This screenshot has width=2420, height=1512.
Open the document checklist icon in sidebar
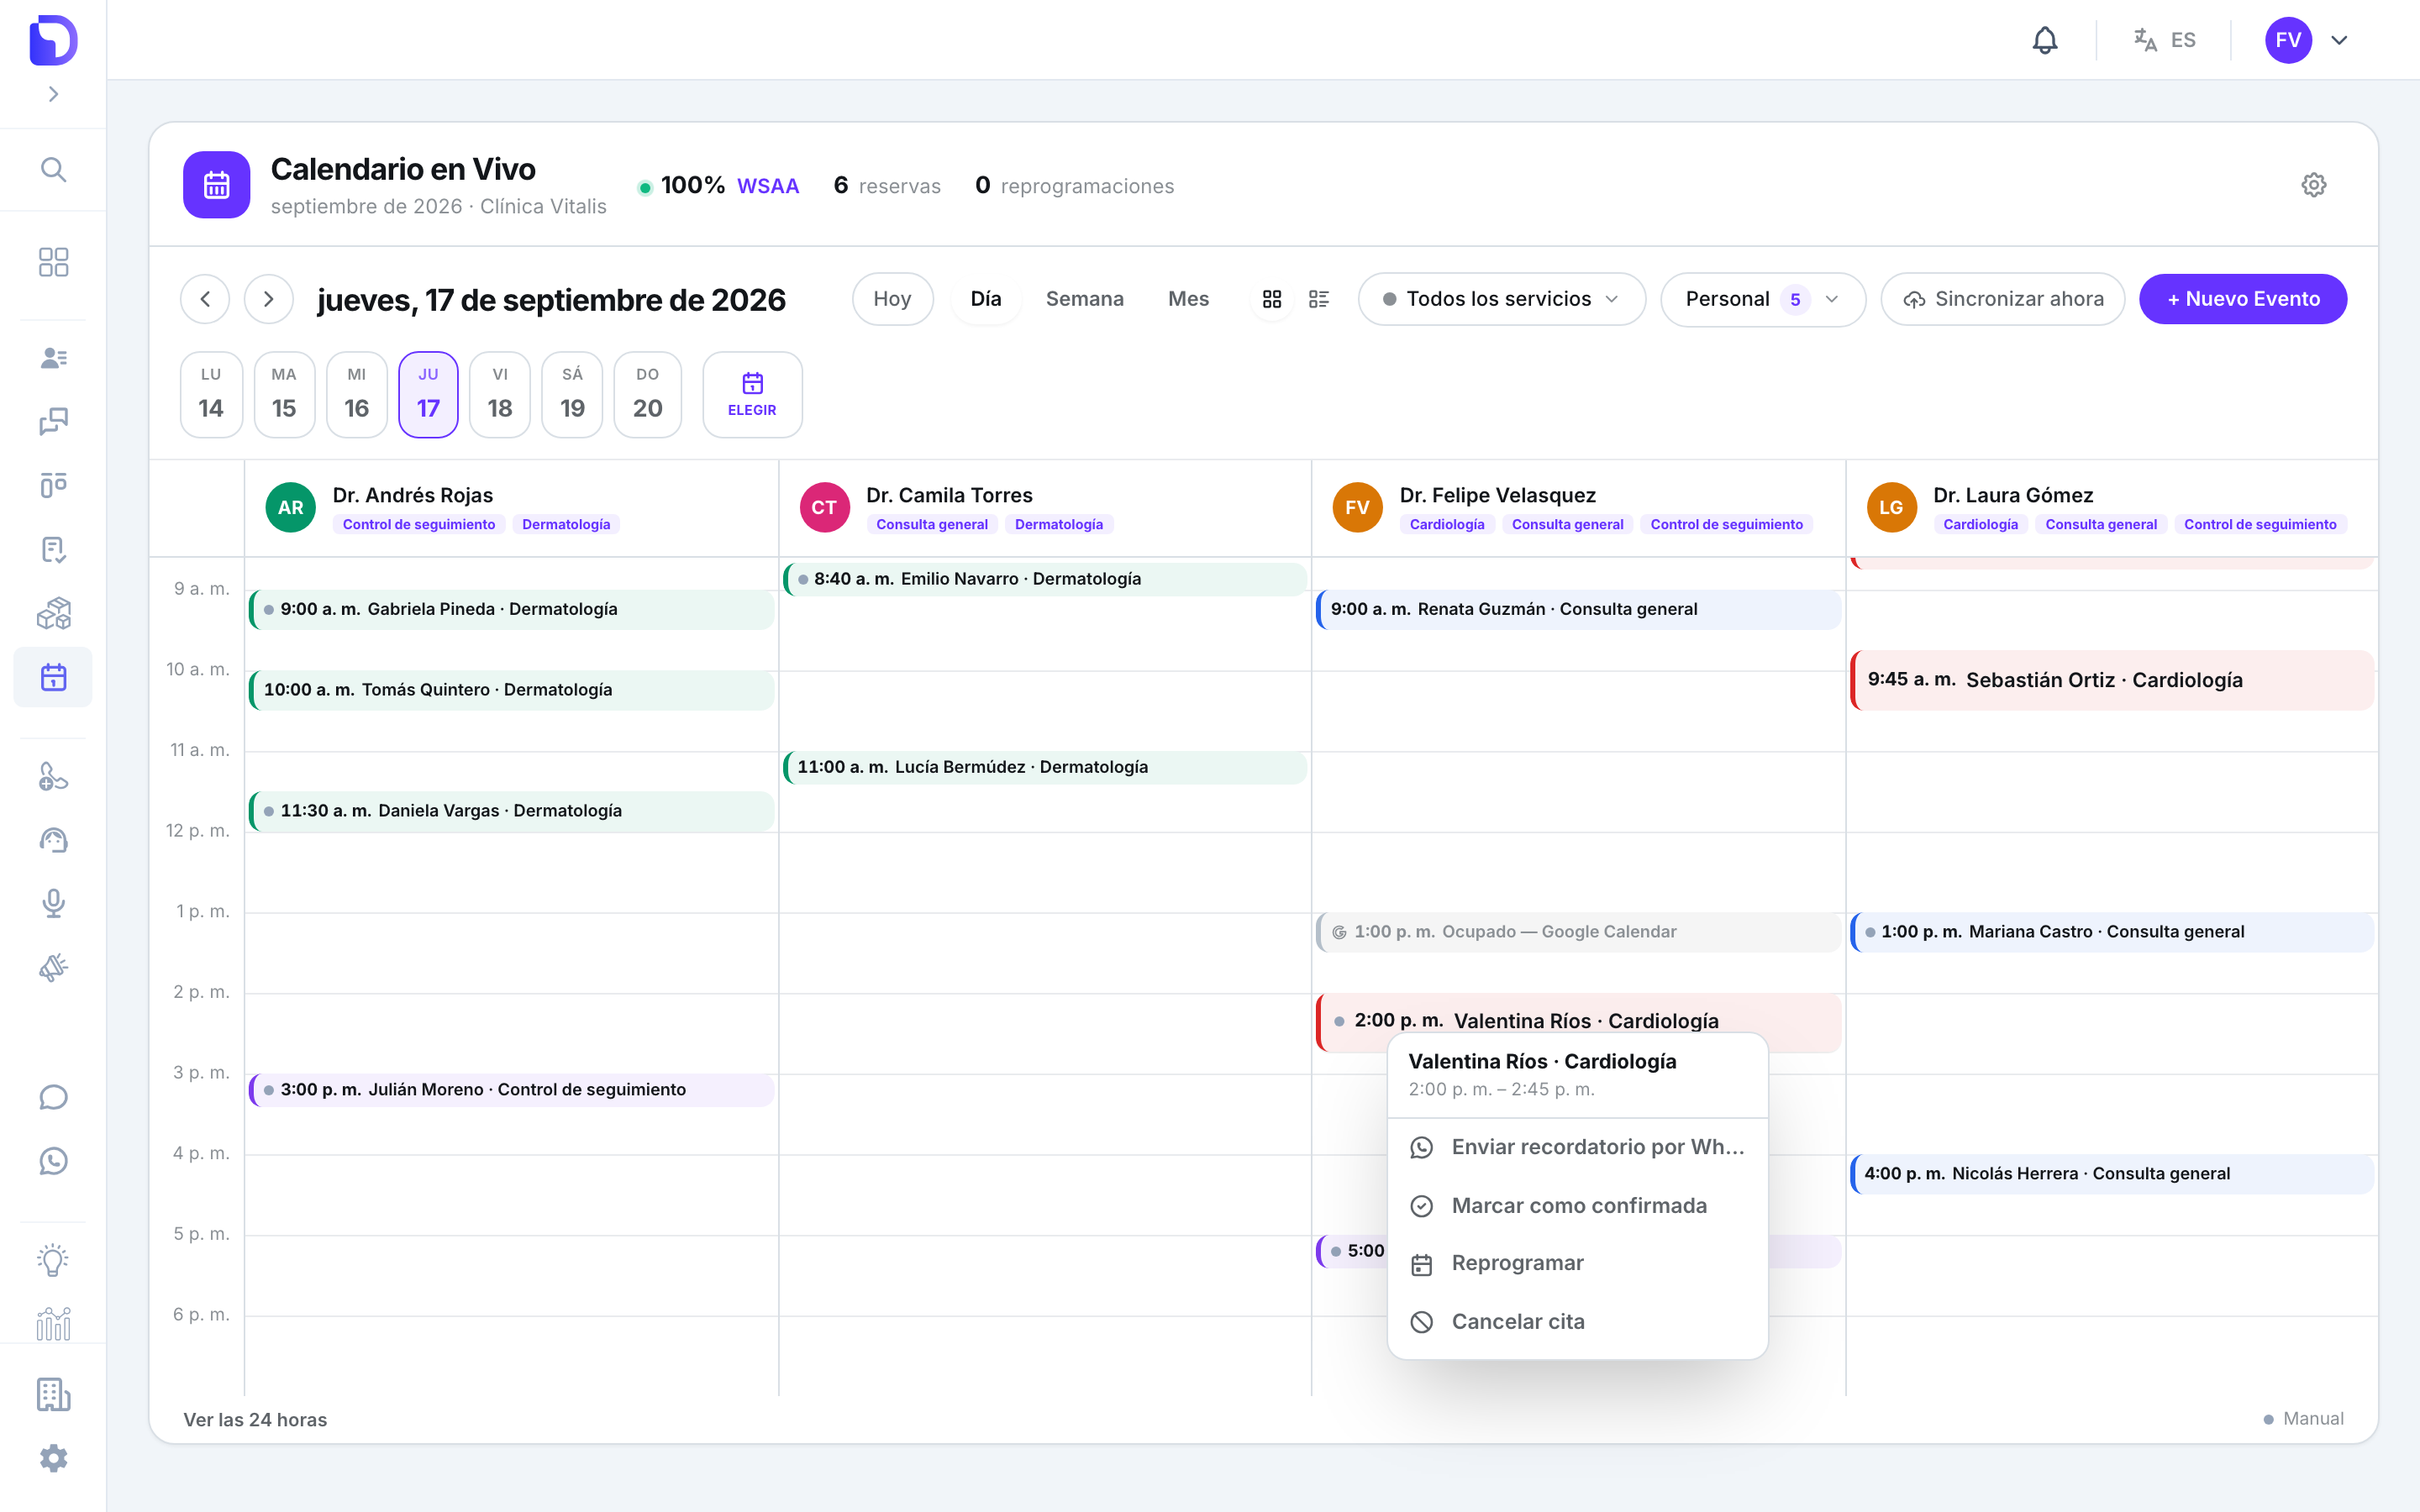(x=53, y=549)
